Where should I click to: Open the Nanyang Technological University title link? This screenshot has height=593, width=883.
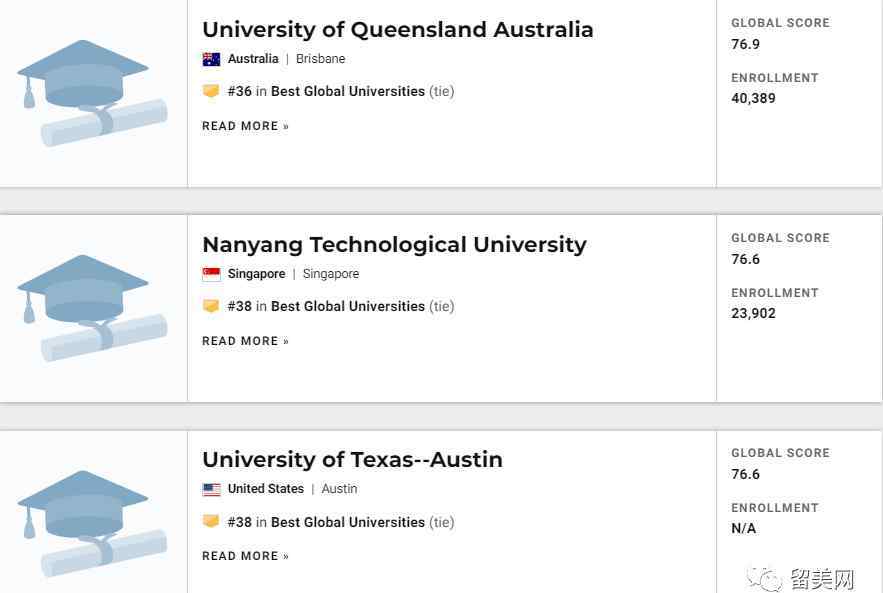click(x=394, y=245)
